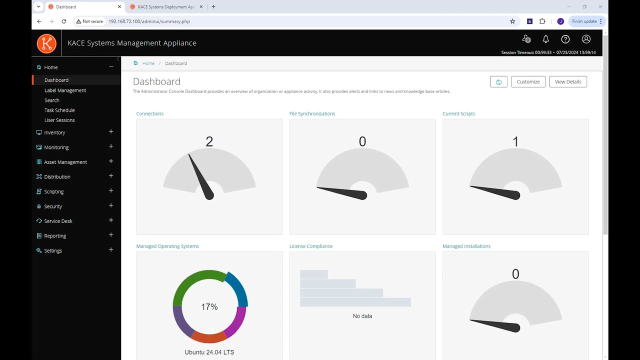Expand the Monitoring section plus sign

[111, 147]
